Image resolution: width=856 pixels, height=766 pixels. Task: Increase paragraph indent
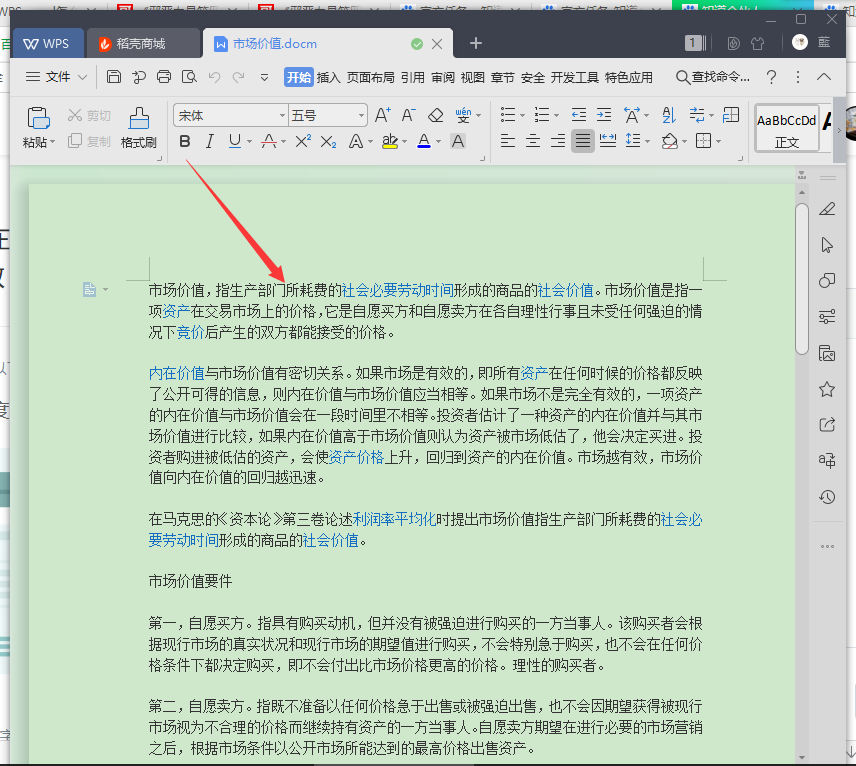(604, 115)
